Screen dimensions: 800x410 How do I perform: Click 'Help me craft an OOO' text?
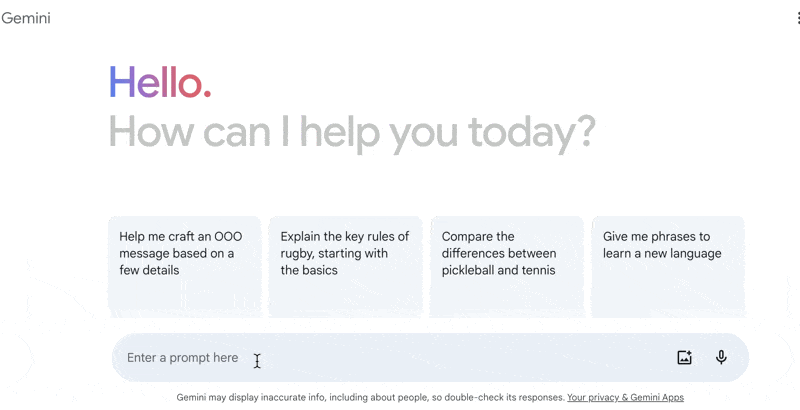click(181, 237)
